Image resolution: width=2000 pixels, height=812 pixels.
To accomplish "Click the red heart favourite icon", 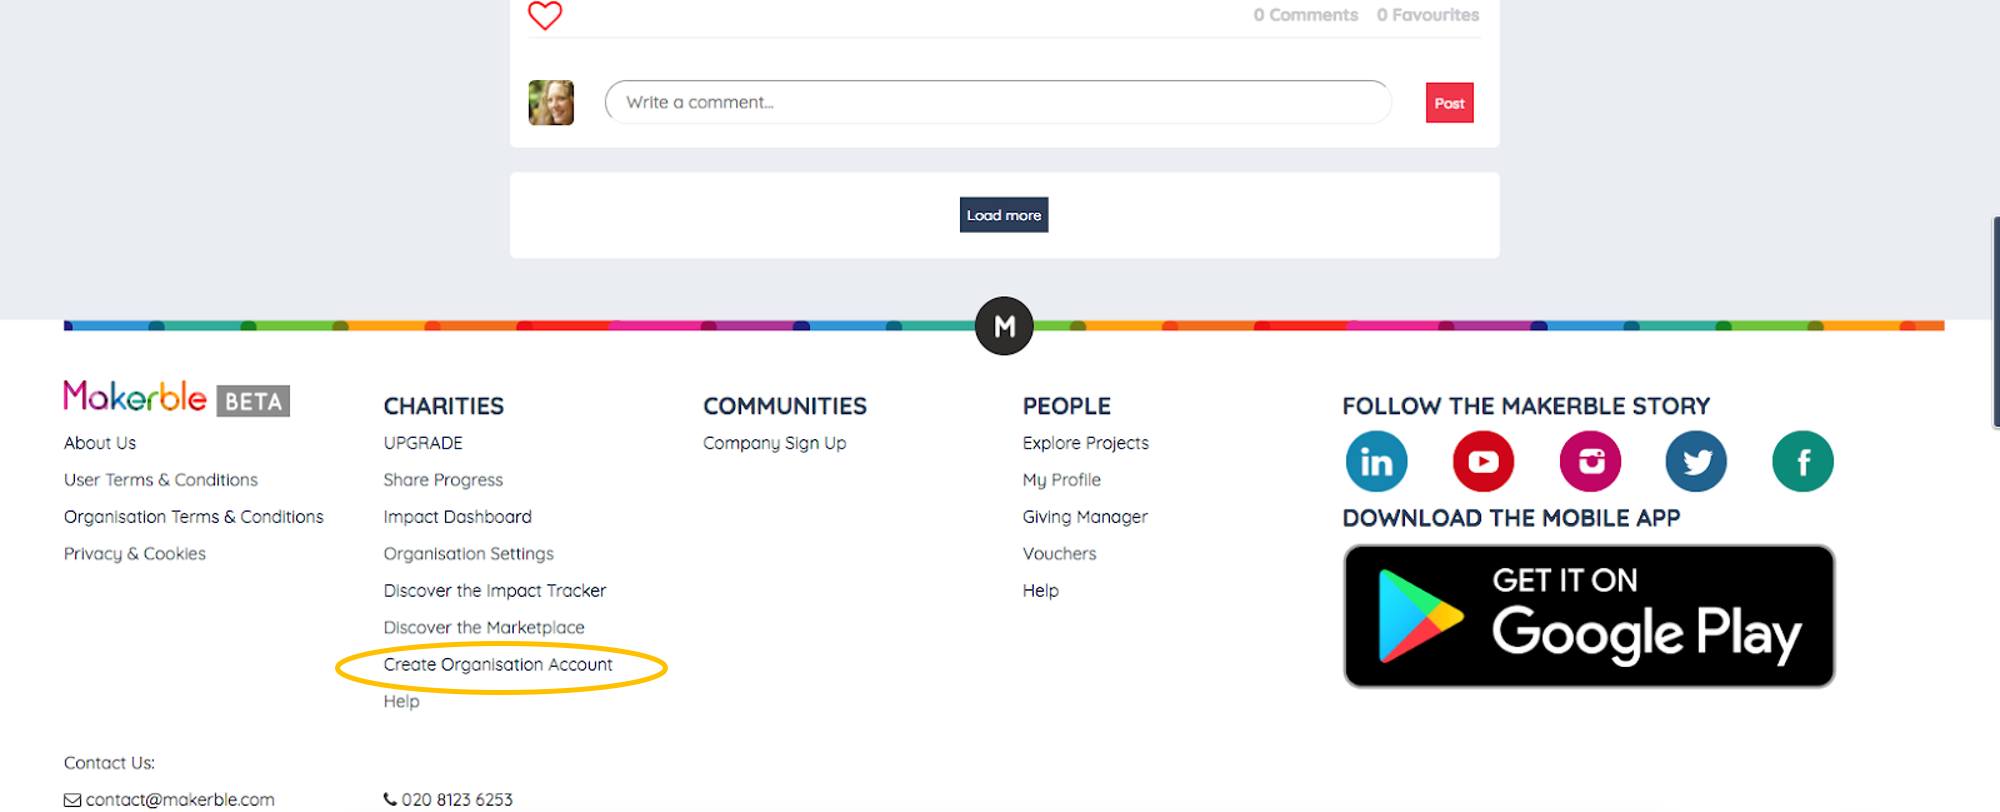I will pyautogui.click(x=545, y=15).
